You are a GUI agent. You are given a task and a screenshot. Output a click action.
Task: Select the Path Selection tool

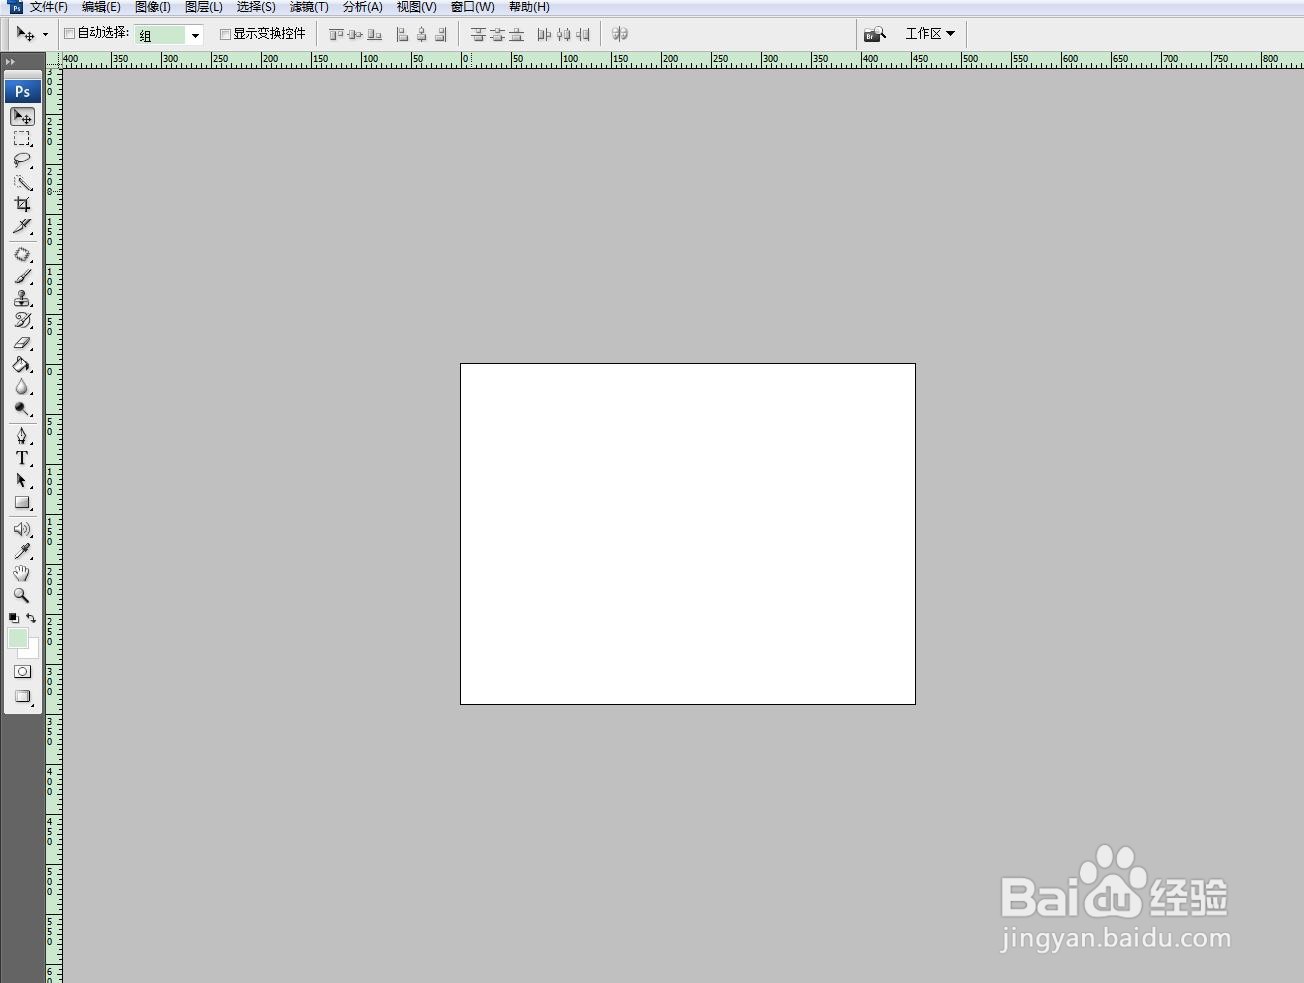(22, 480)
